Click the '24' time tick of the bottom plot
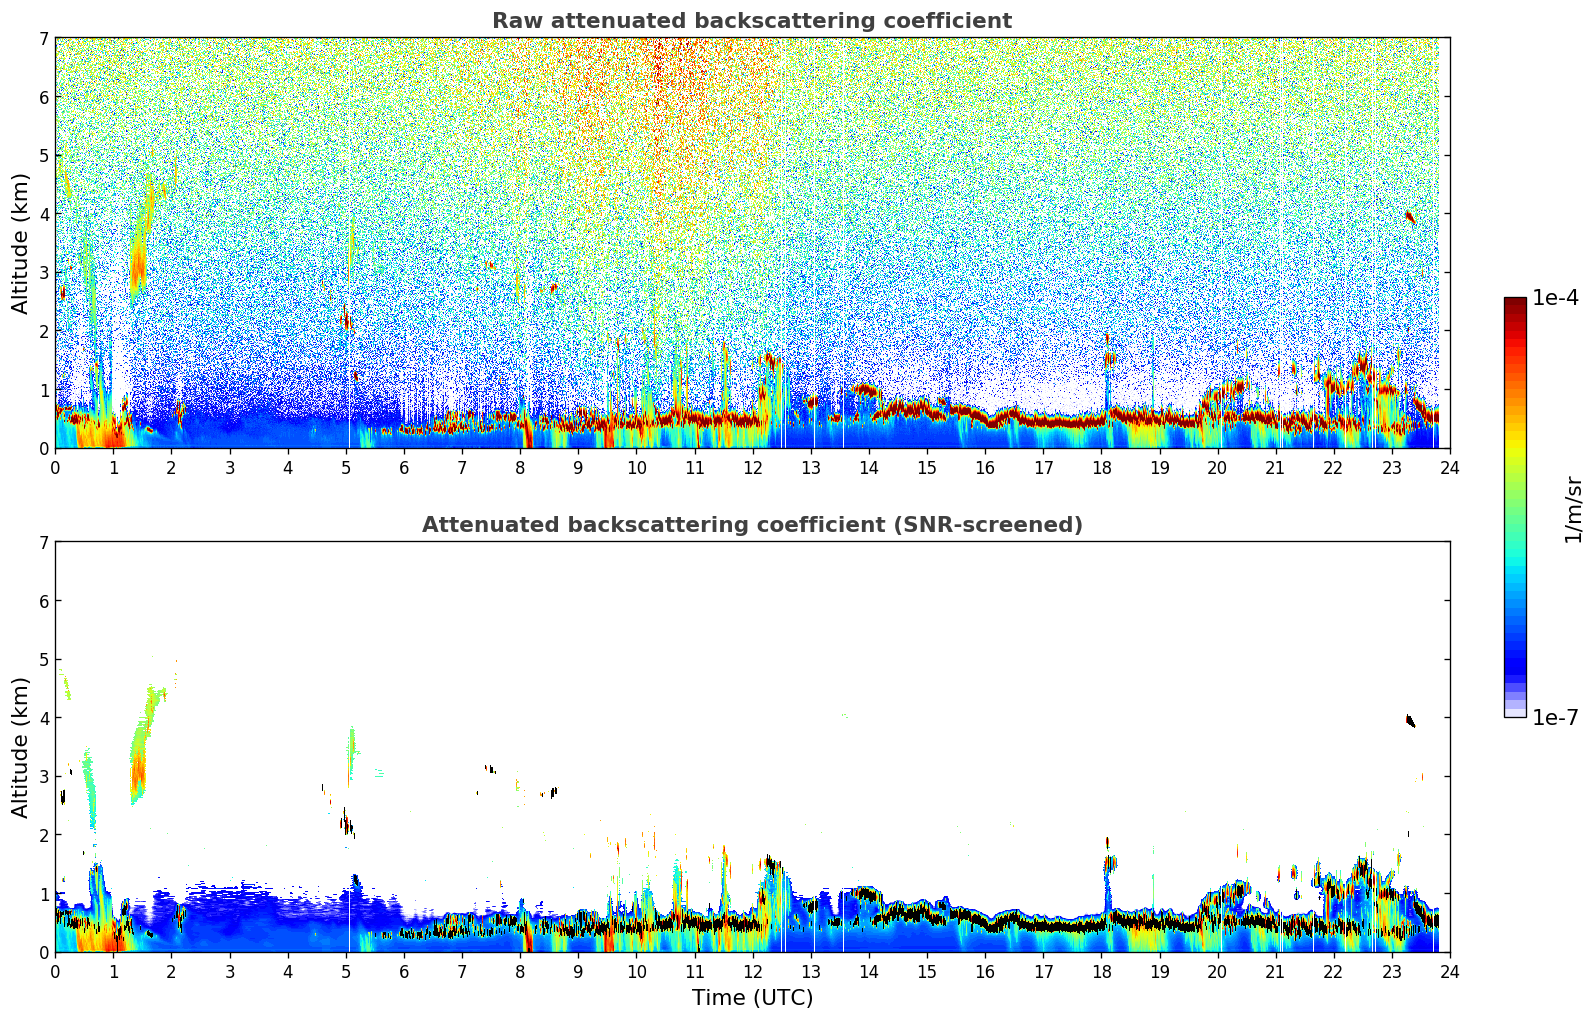Image resolution: width=1595 pixels, height=1020 pixels. (x=1450, y=971)
